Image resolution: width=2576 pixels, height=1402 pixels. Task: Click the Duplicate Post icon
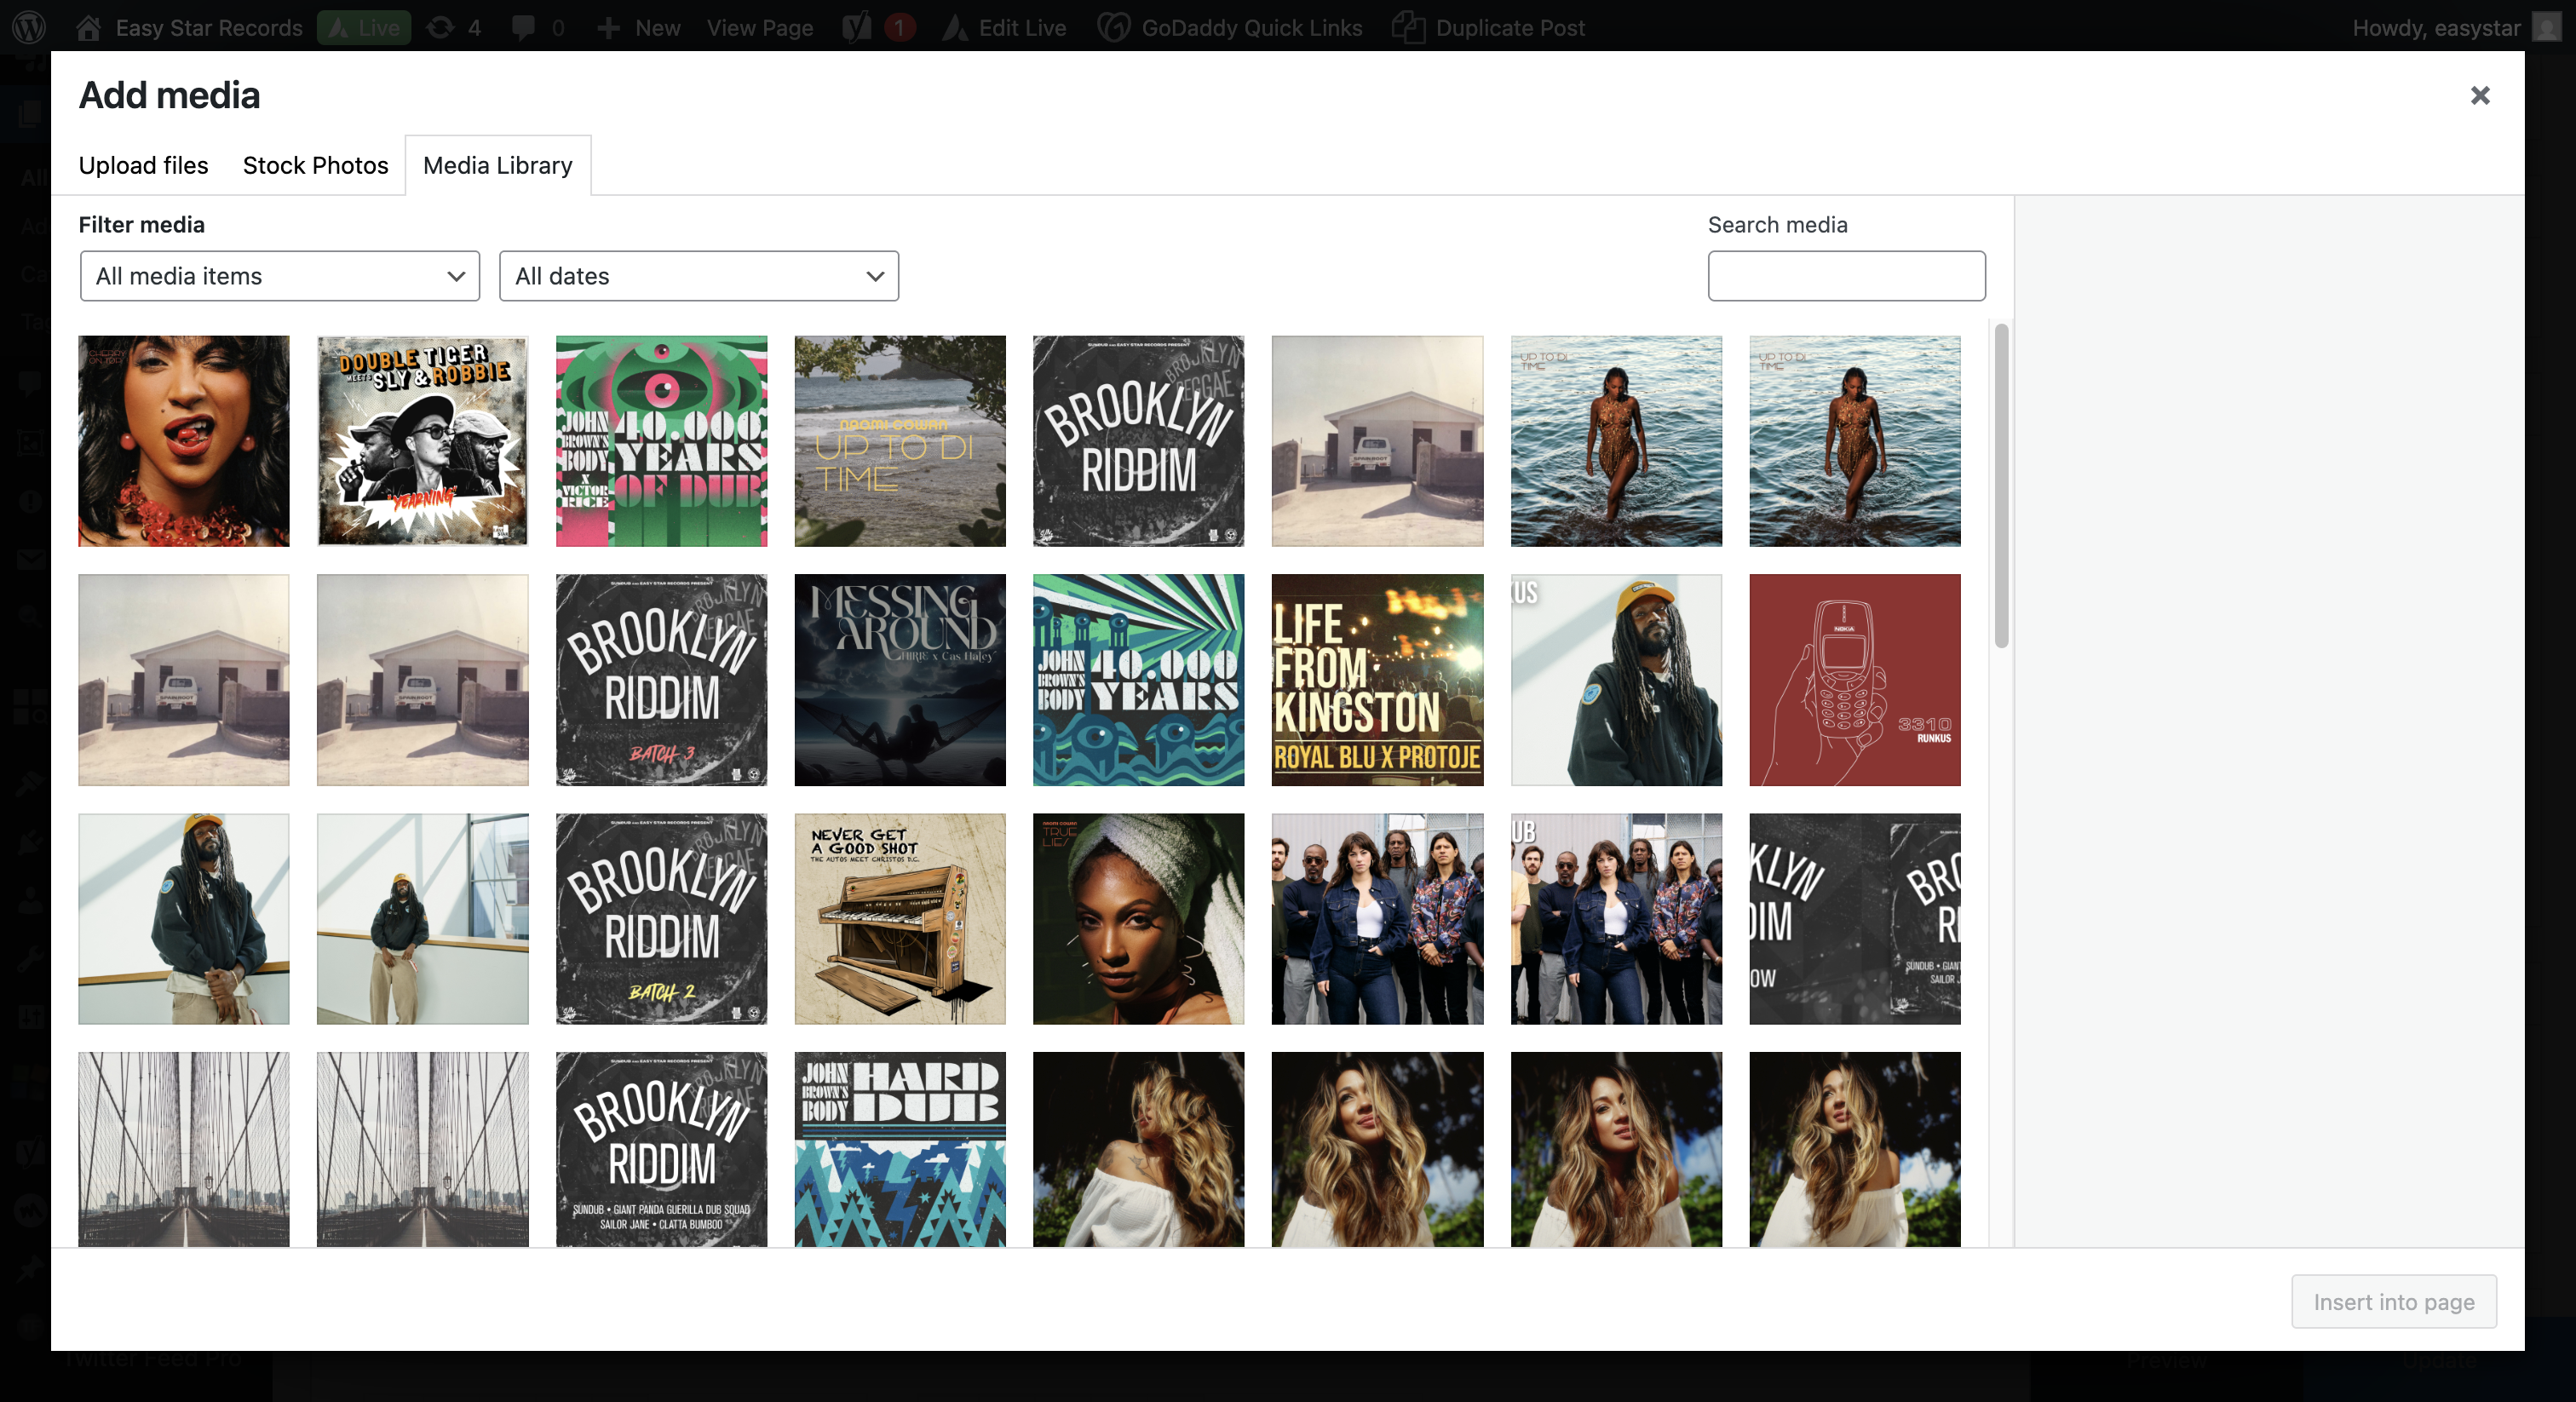[1408, 27]
